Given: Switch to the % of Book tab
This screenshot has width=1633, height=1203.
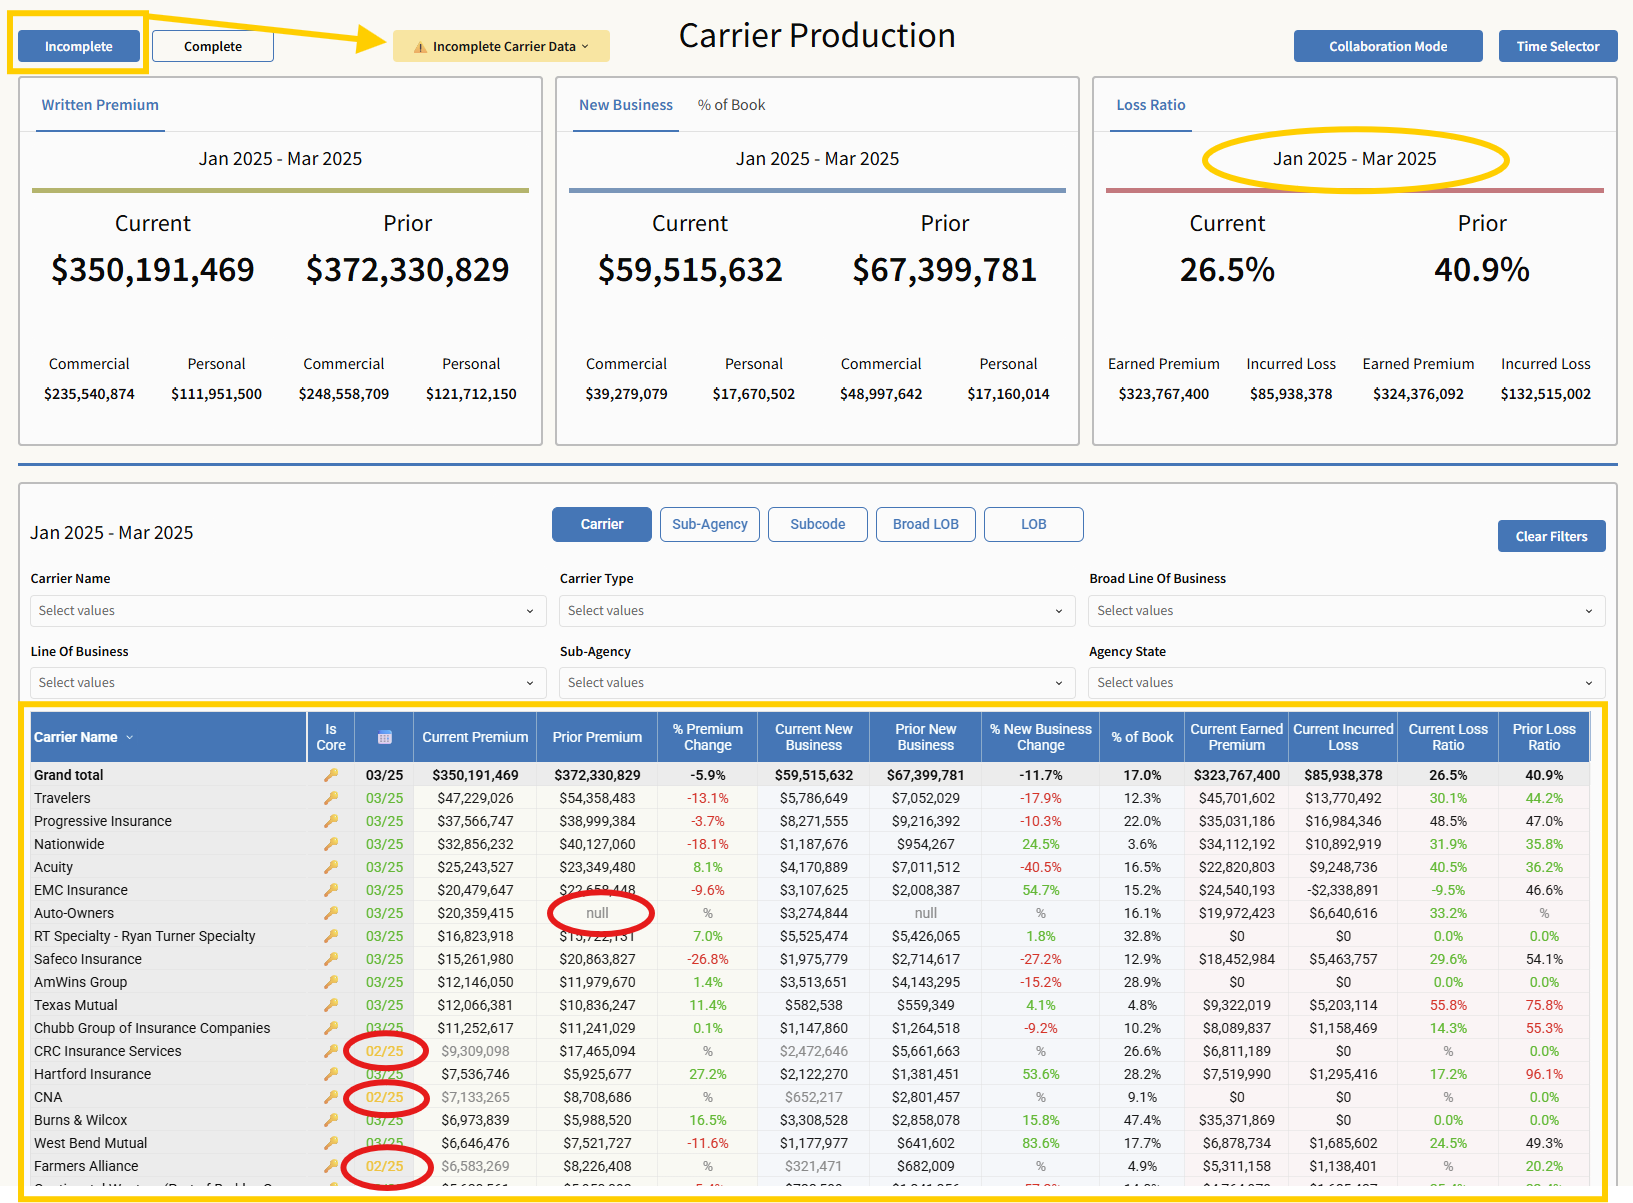Looking at the screenshot, I should [x=731, y=105].
